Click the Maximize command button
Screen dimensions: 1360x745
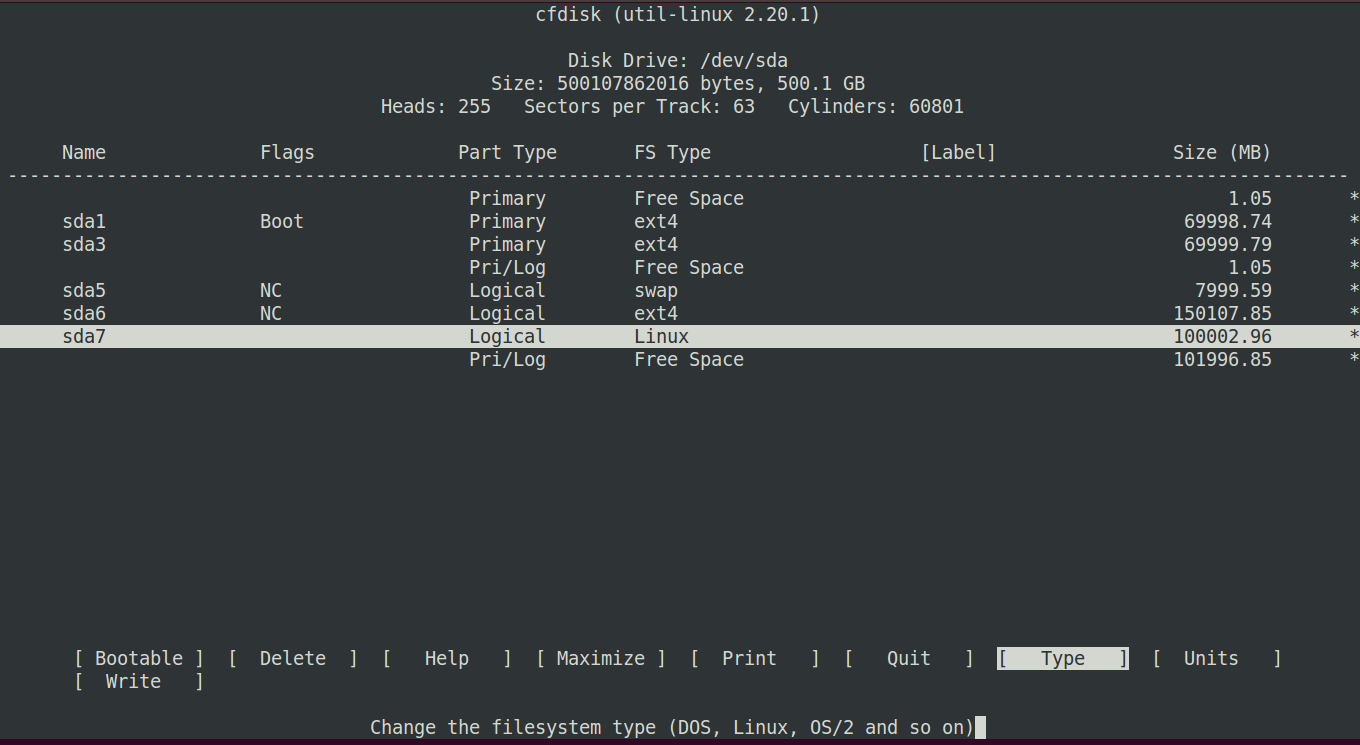[599, 658]
